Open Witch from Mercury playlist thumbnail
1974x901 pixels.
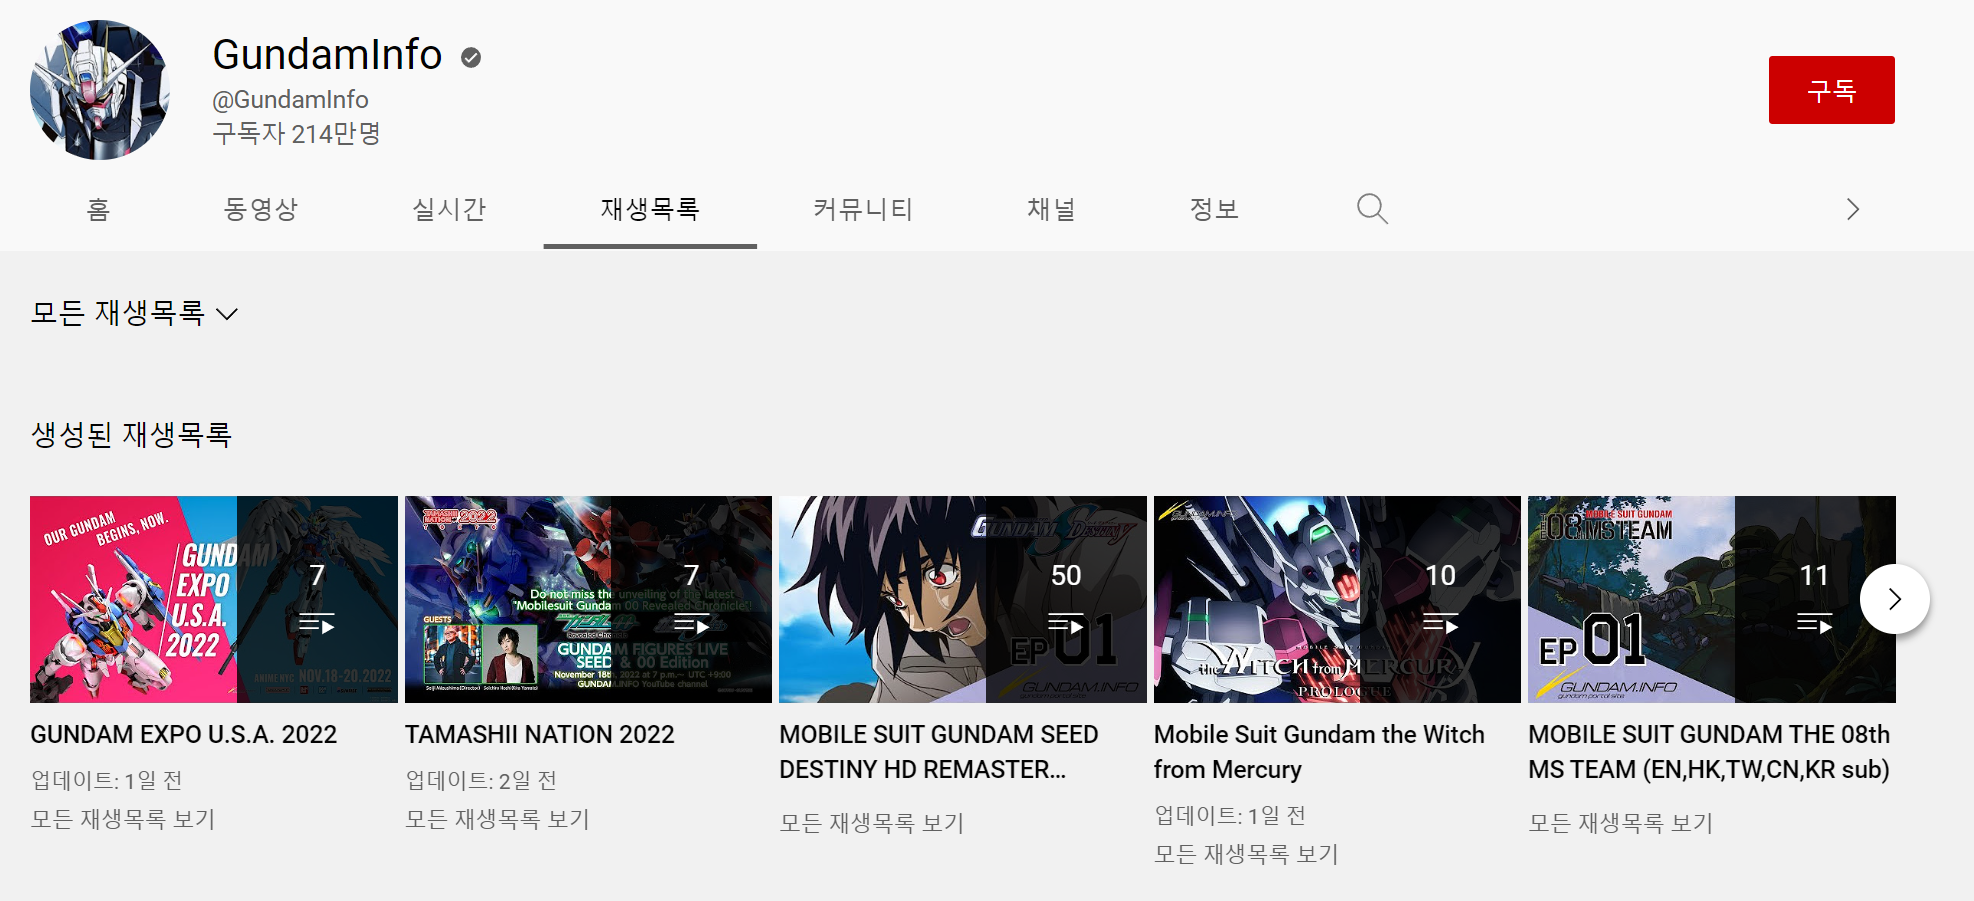click(1337, 599)
